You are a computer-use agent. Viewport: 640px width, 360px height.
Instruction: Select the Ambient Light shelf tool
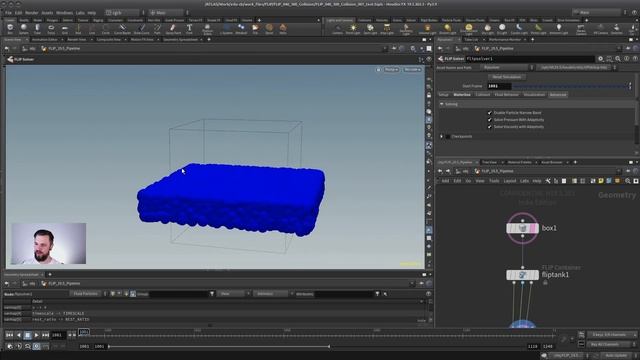pyautogui.click(x=559, y=29)
